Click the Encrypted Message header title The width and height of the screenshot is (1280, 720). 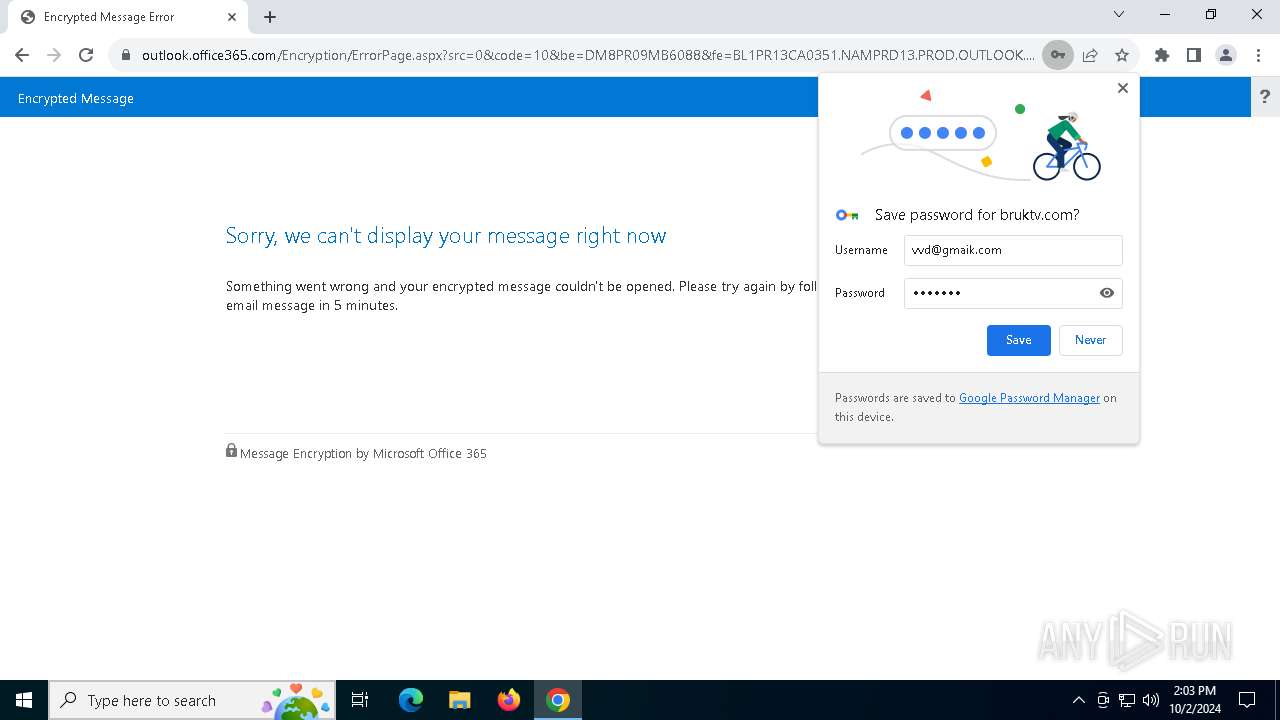coord(76,98)
